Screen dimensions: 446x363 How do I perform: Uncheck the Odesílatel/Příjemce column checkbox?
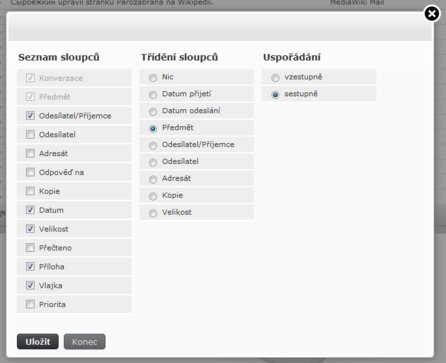[30, 116]
